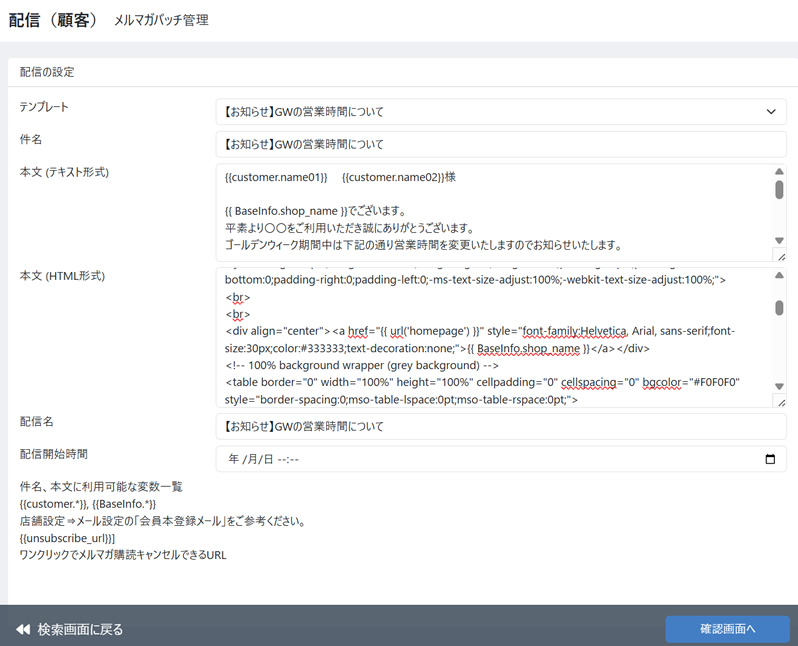Click the テンプレート dropdown chevron arrow
798x646 pixels.
pos(771,111)
